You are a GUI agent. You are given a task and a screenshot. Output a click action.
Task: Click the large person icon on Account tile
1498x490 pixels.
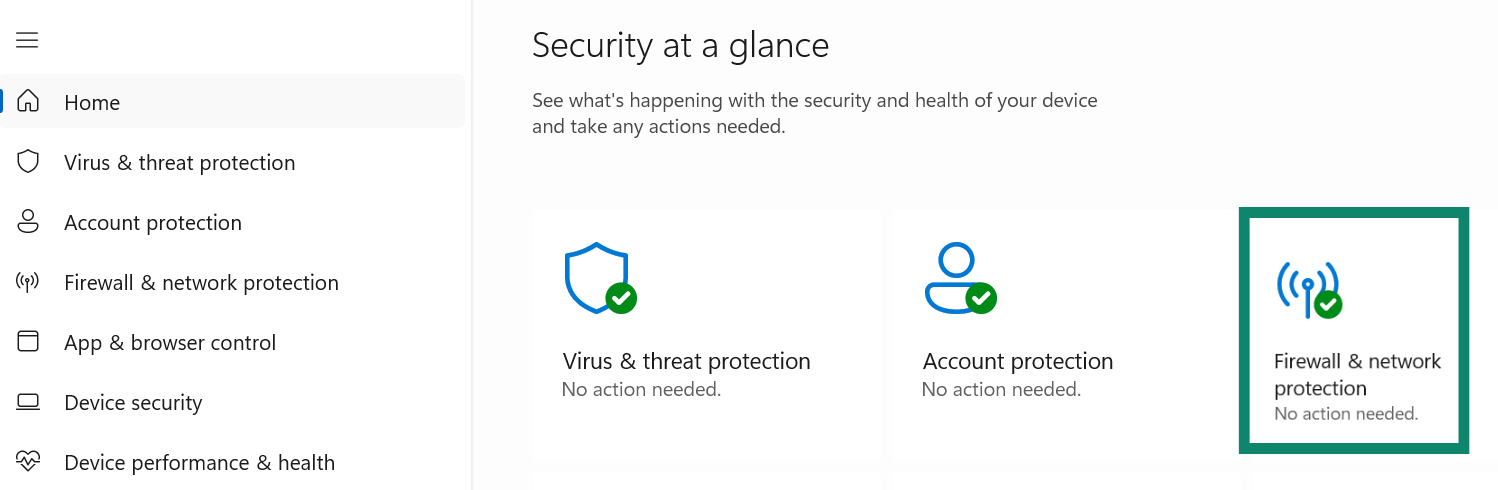point(957,277)
